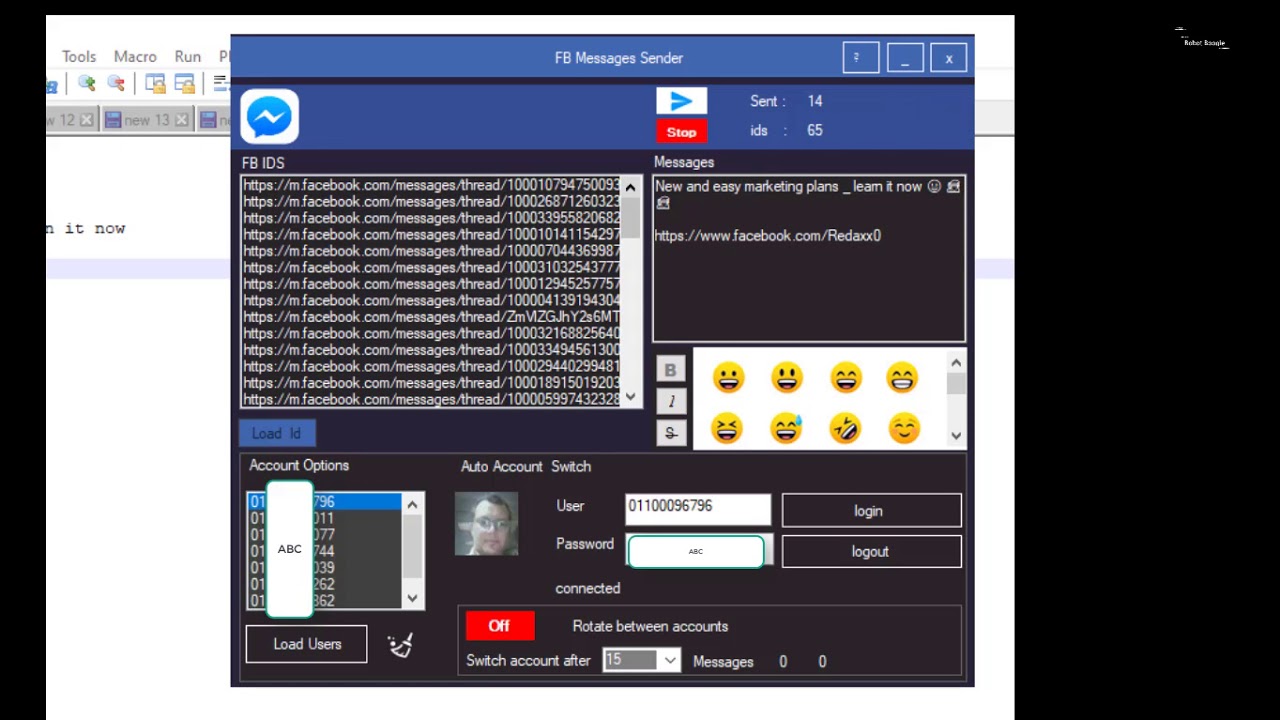Click the connected status text

point(588,588)
